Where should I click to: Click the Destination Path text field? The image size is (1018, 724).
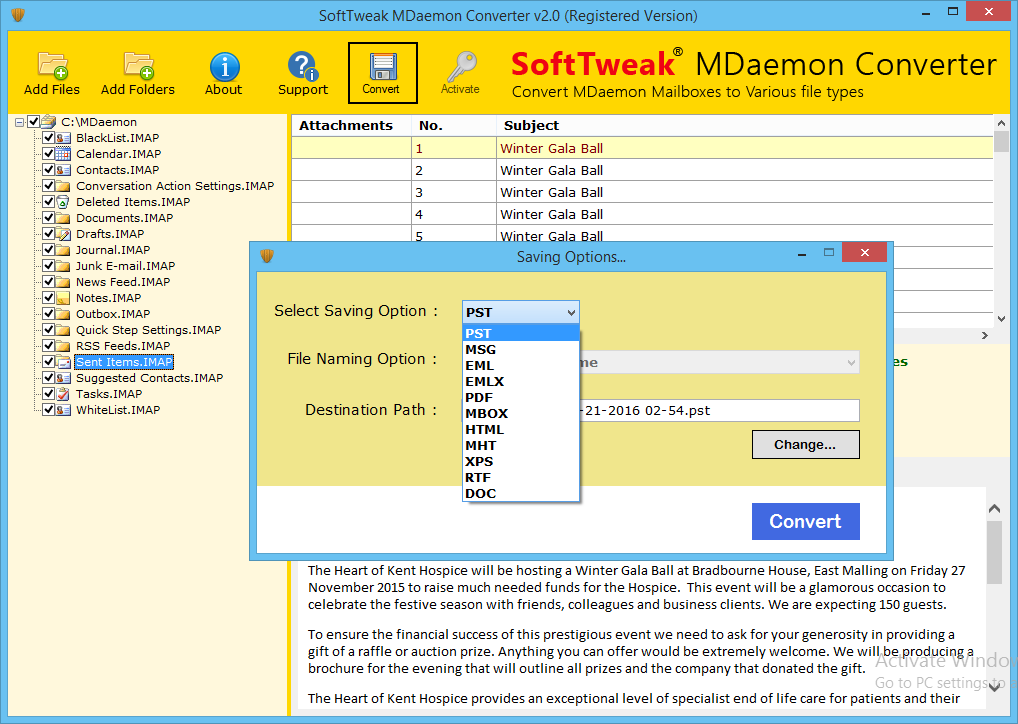[661, 410]
